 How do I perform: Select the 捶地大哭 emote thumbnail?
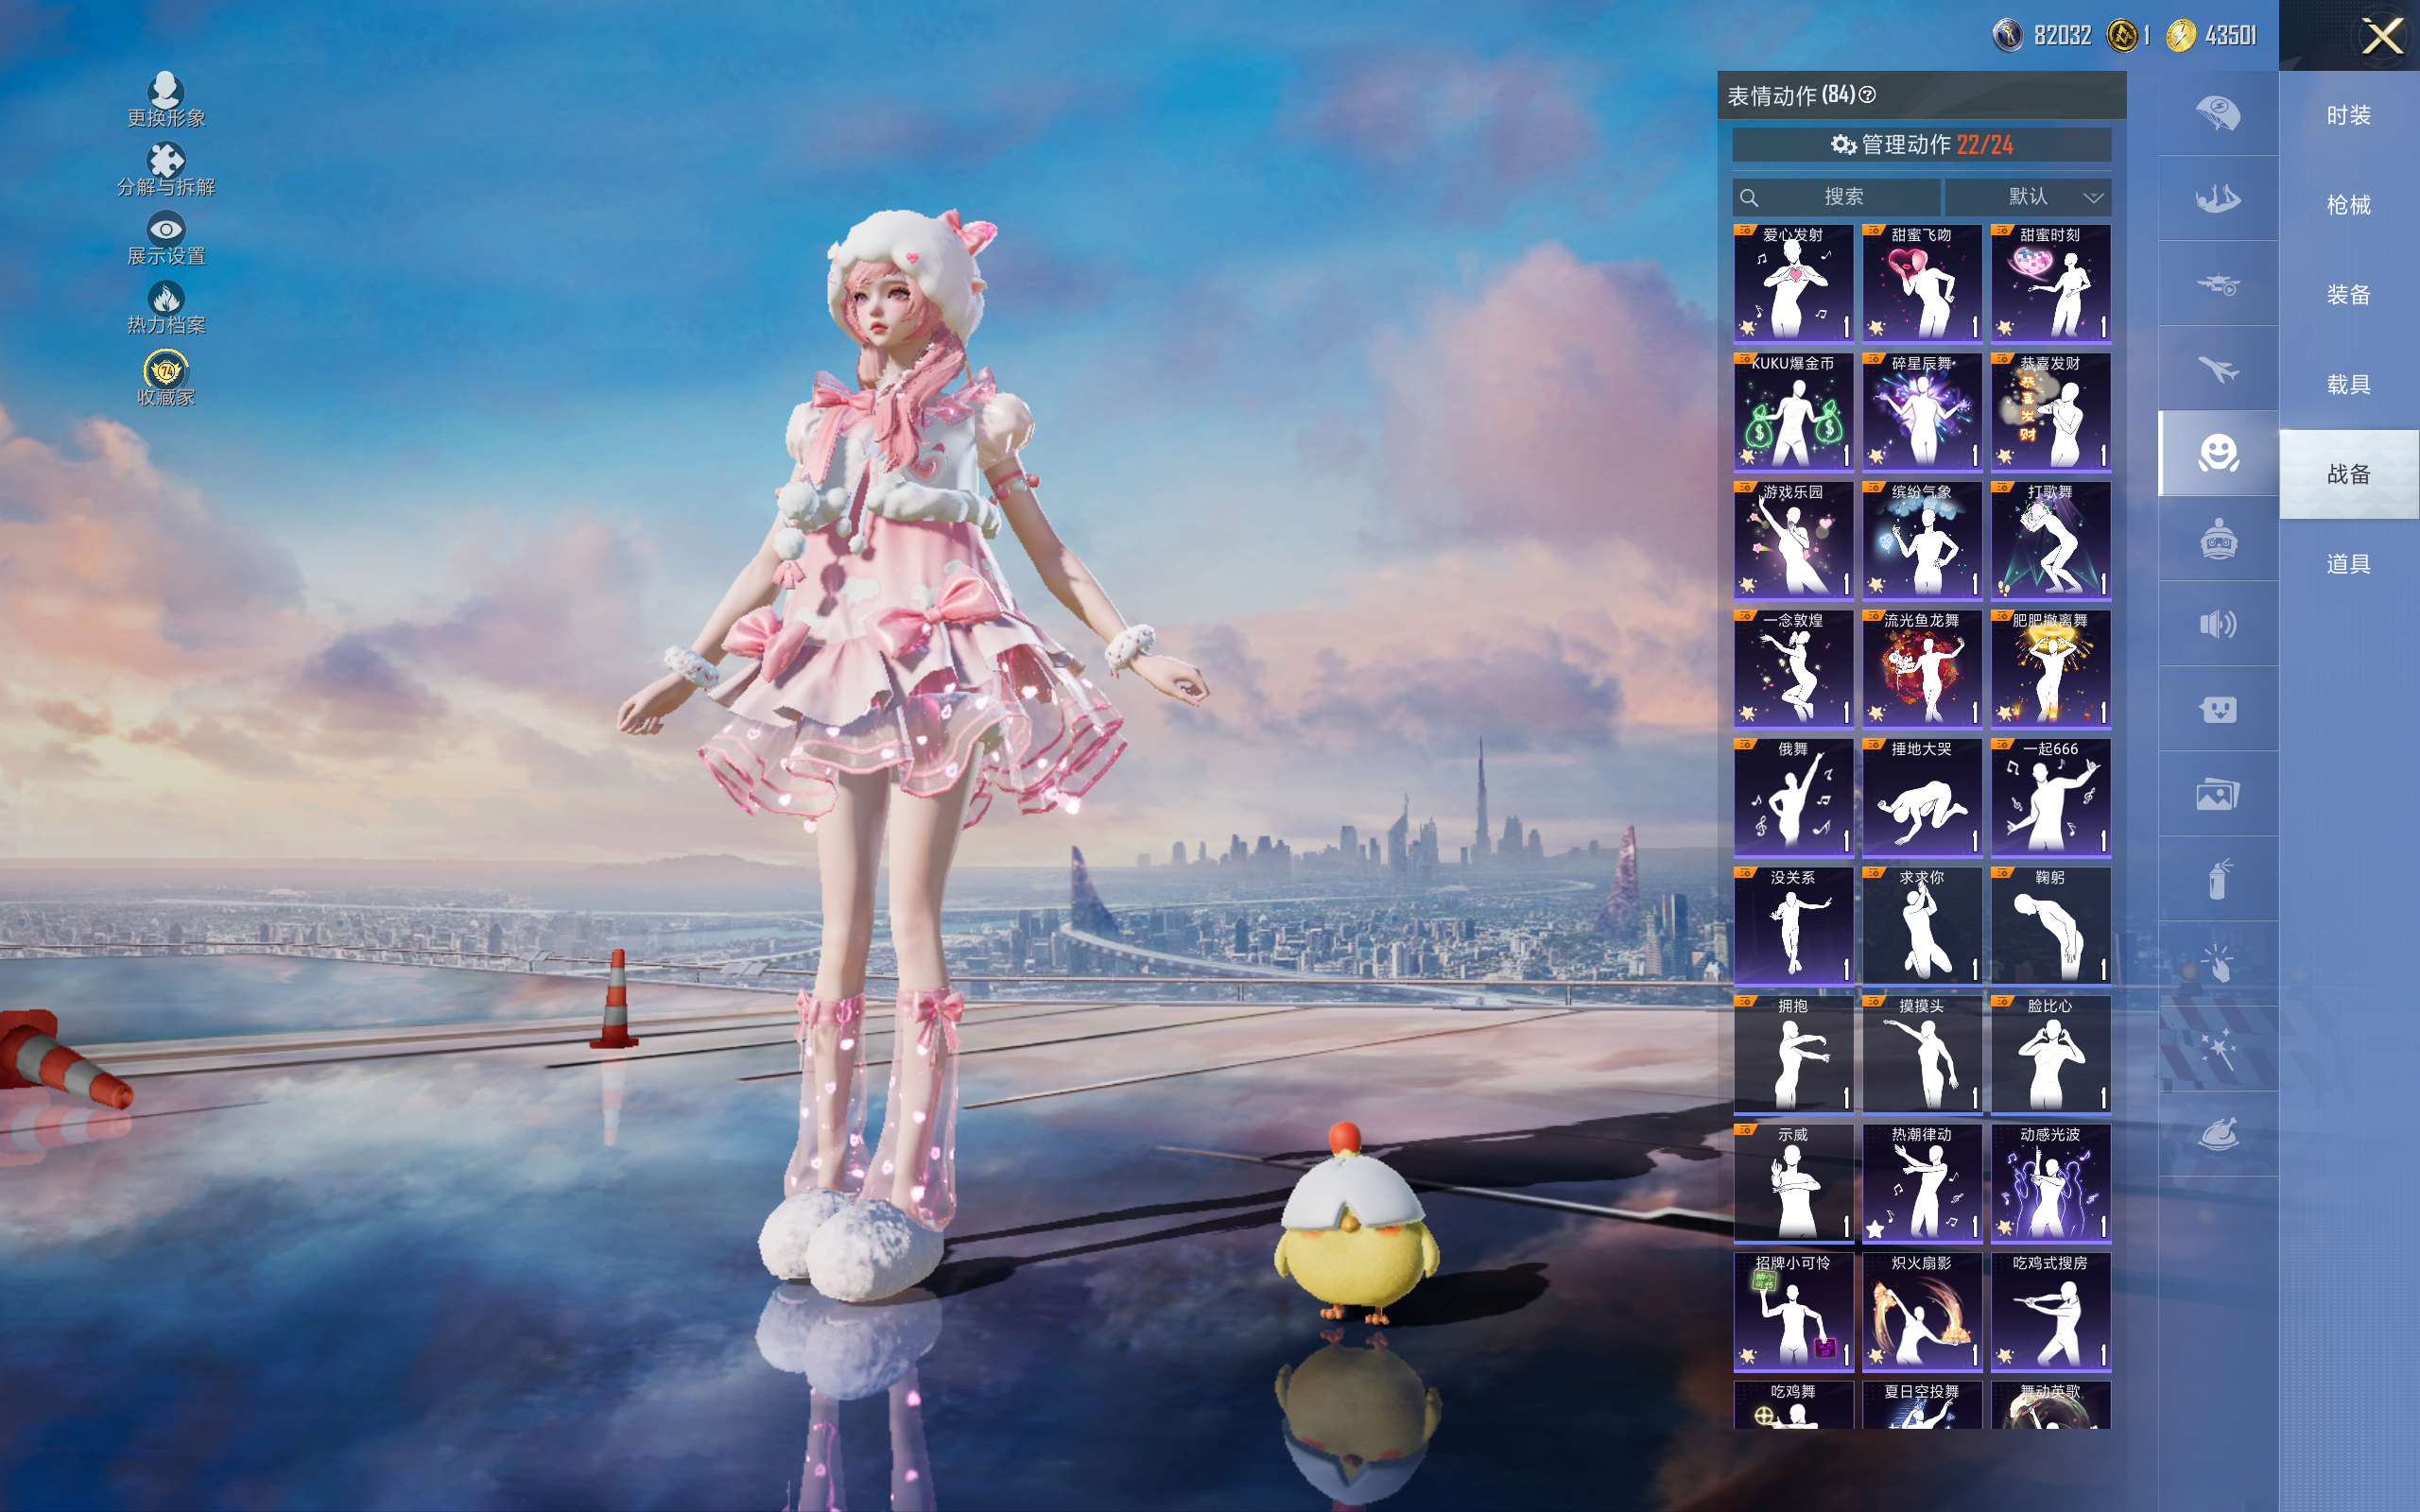[x=1921, y=798]
